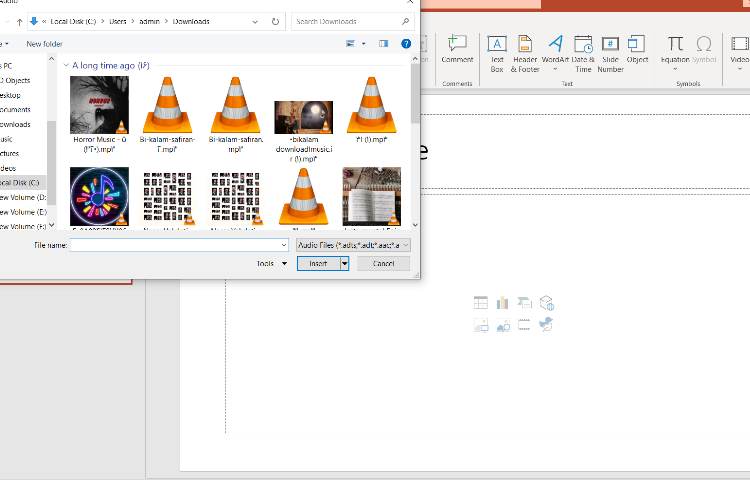Open the Tools dropdown menu

click(272, 263)
